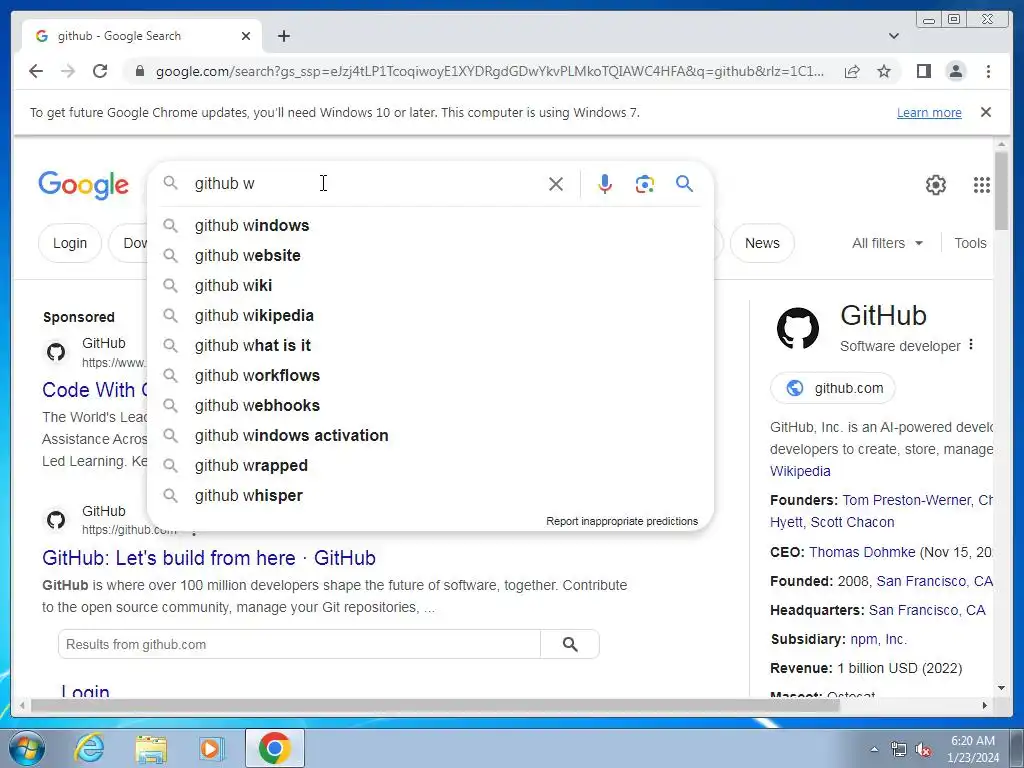Click the browser forward arrow
The height and width of the screenshot is (768, 1024).
[x=68, y=71]
